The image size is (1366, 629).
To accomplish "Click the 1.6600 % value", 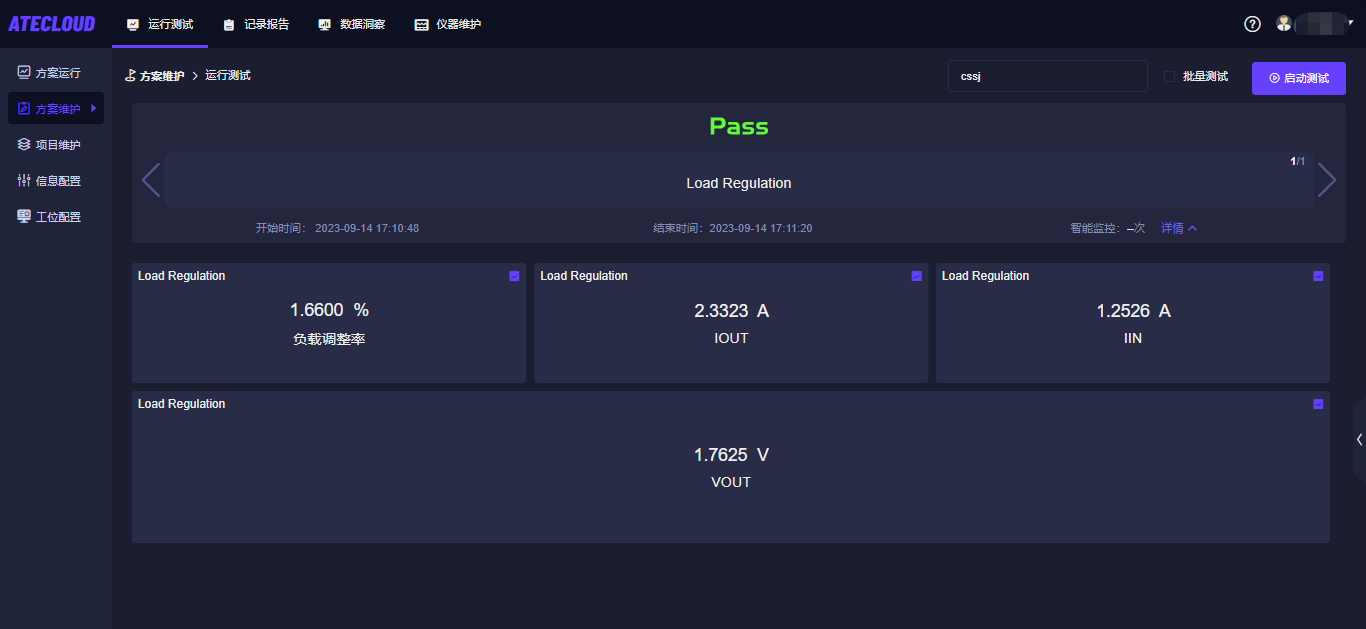I will click(x=329, y=310).
